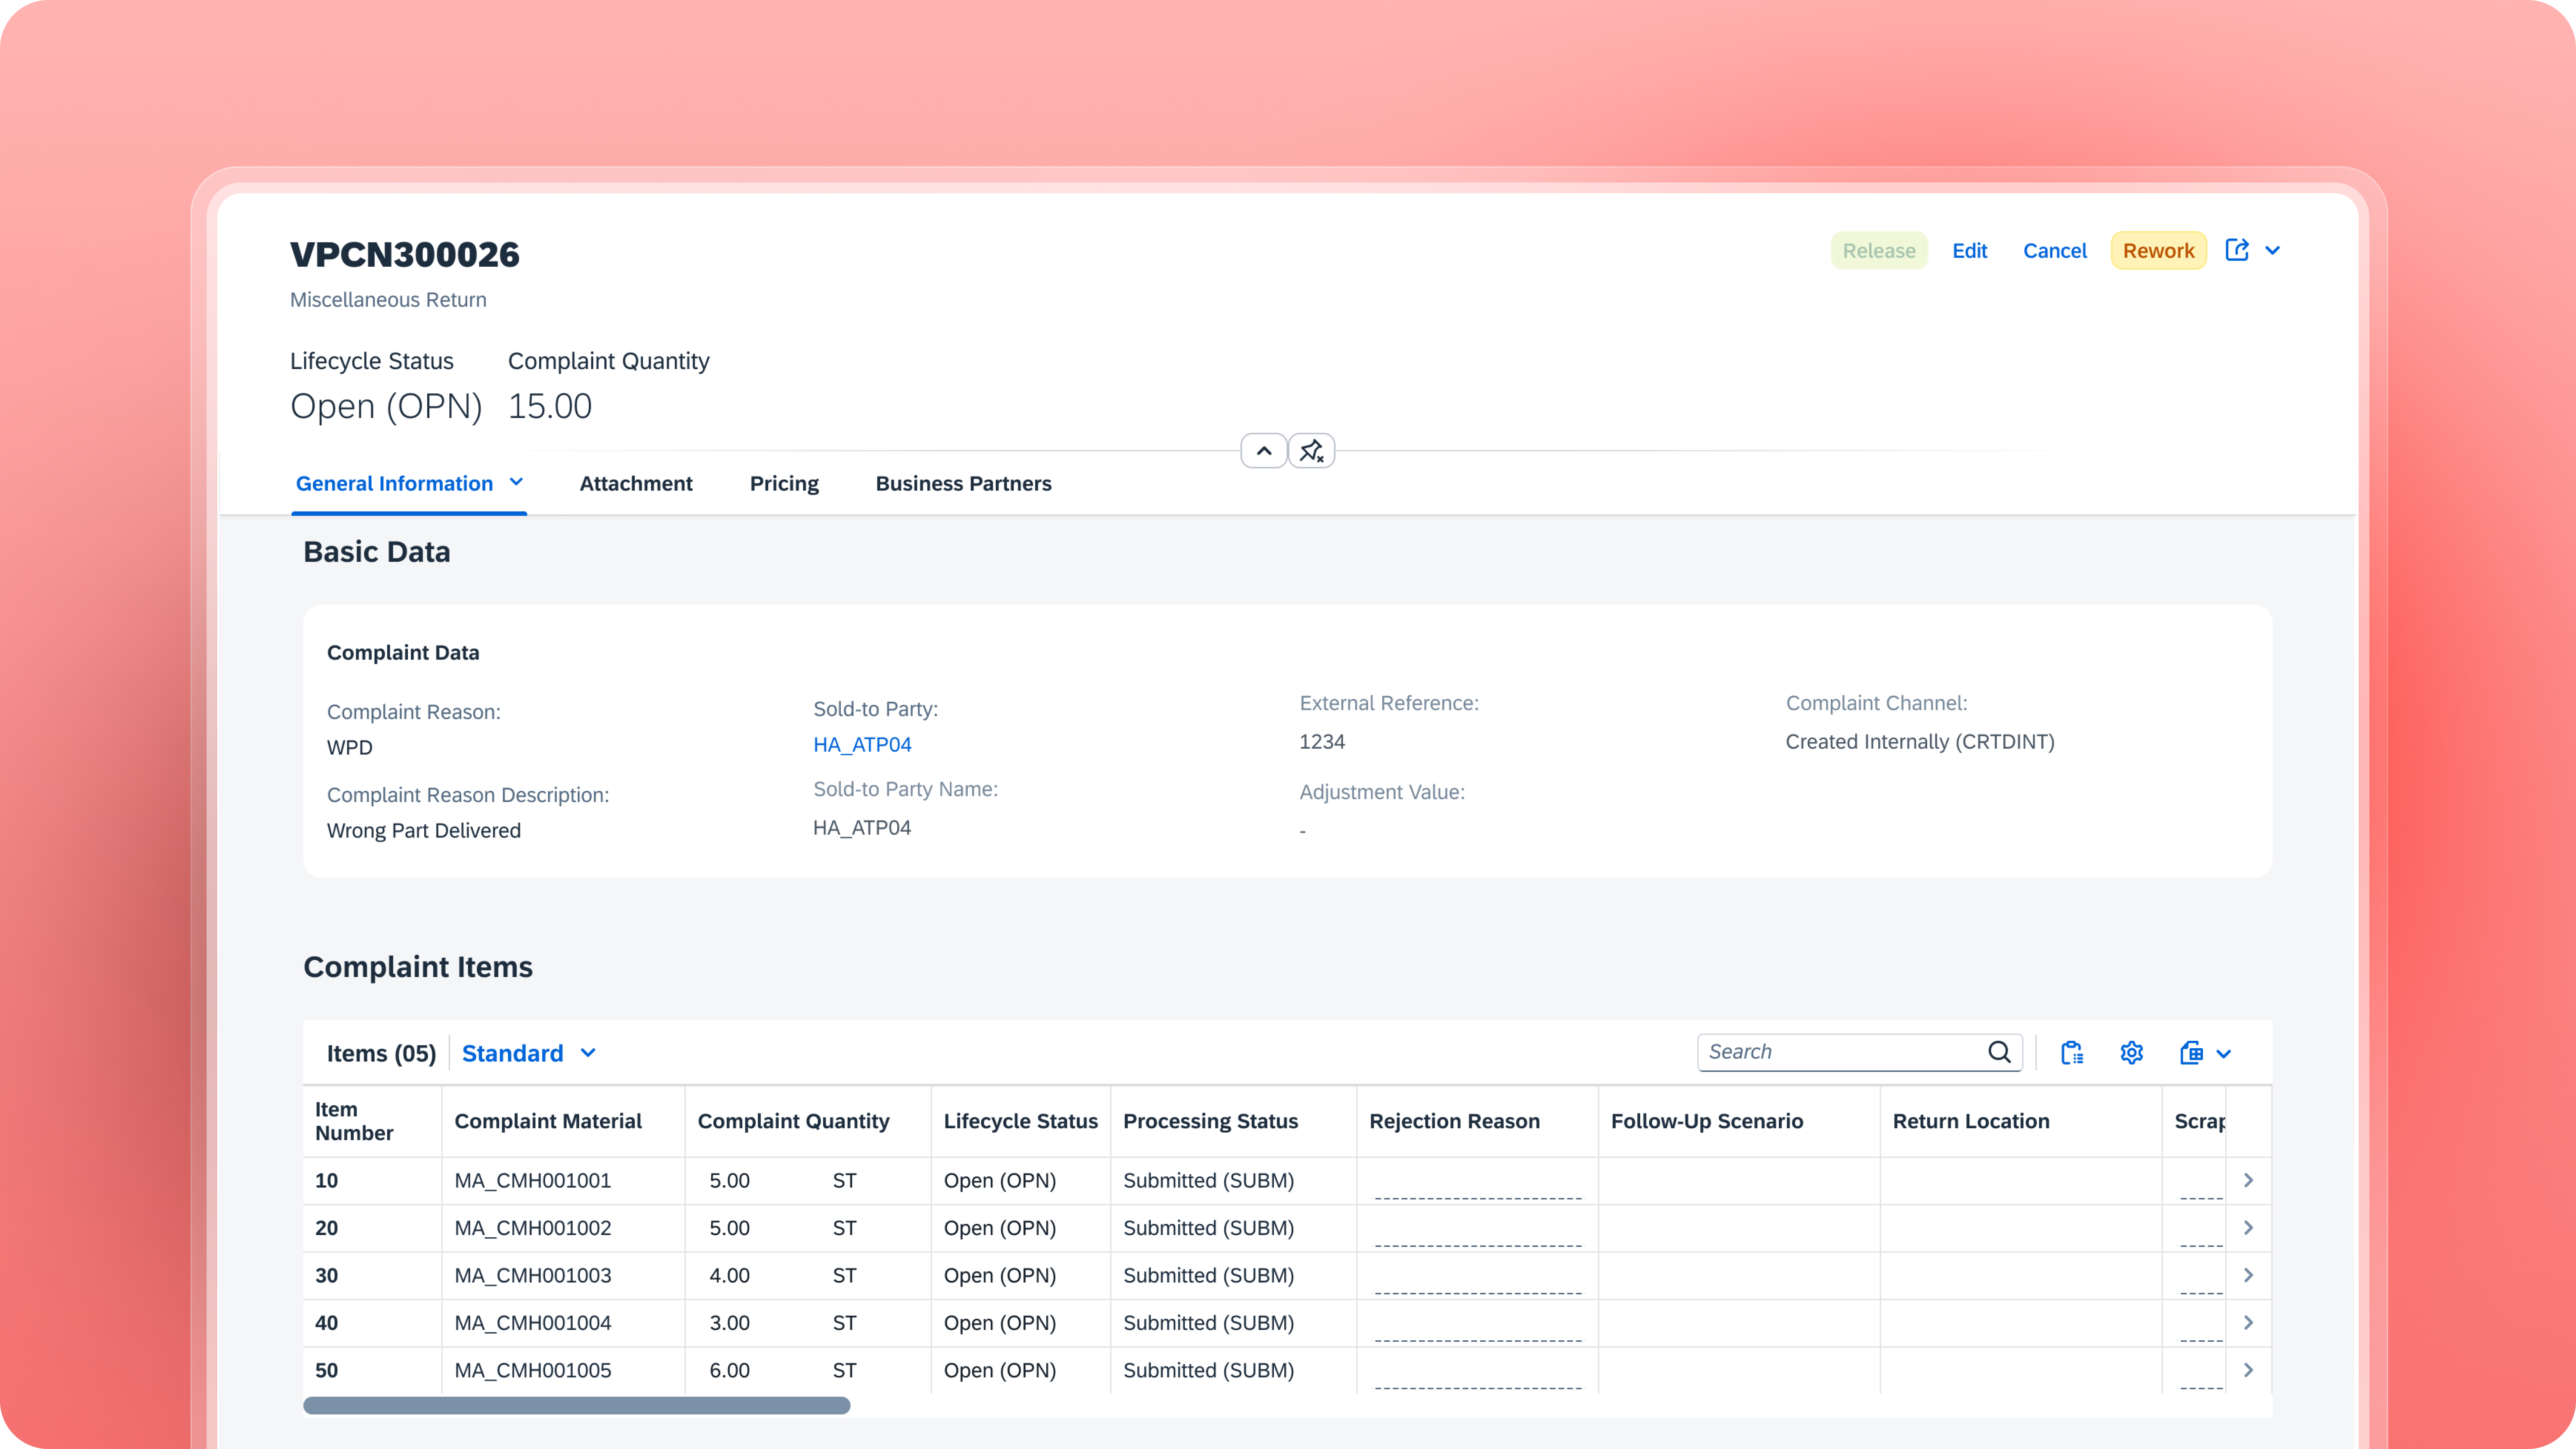Click the Processing Status column header
Viewport: 2576px width, 1449px height.
pos(1234,1121)
